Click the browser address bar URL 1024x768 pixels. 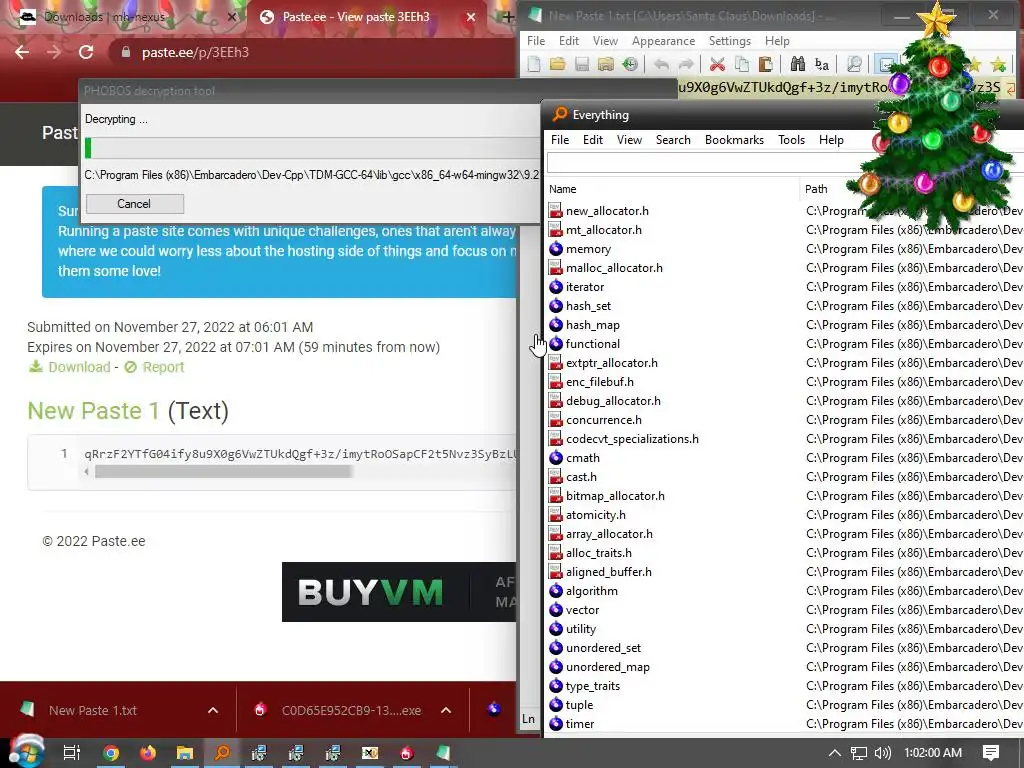195,52
